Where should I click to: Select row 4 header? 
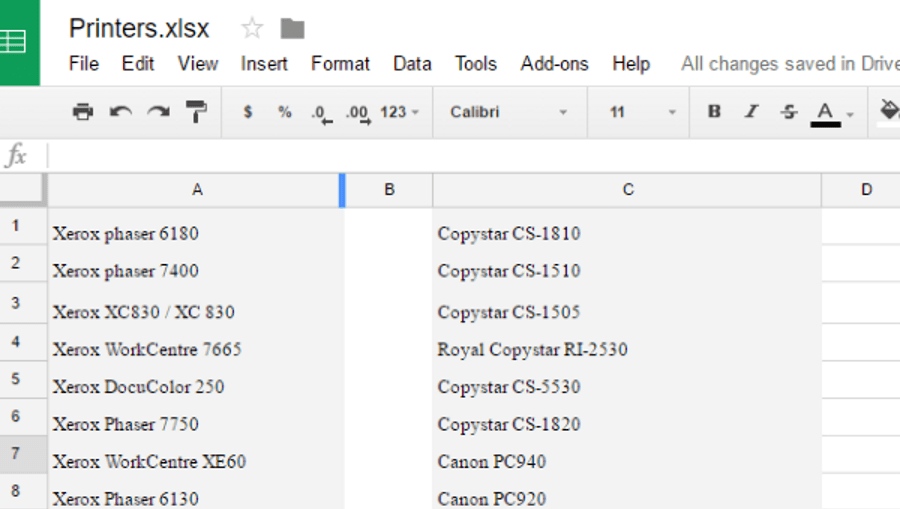coord(22,341)
